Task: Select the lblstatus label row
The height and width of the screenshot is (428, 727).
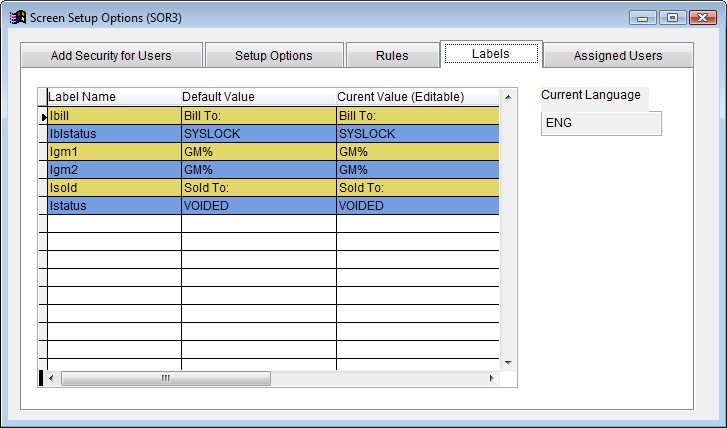Action: (113, 134)
